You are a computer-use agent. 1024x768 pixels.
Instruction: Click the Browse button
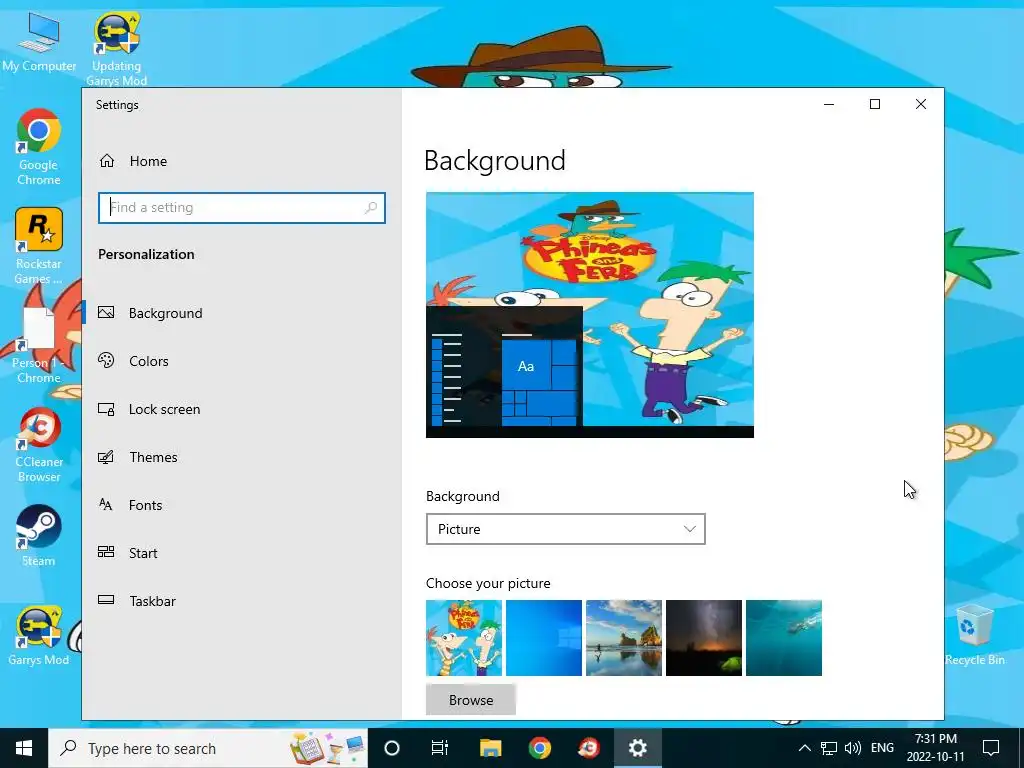point(471,699)
